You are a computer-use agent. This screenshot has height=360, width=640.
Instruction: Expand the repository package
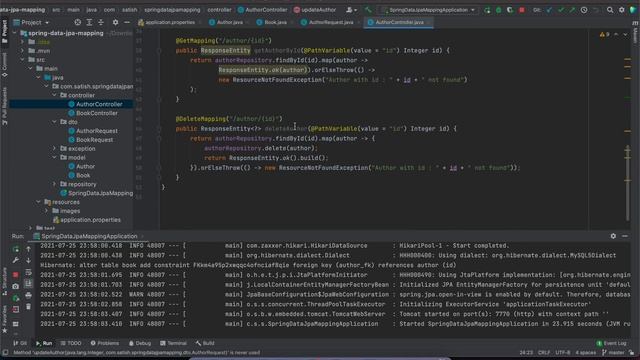55,184
